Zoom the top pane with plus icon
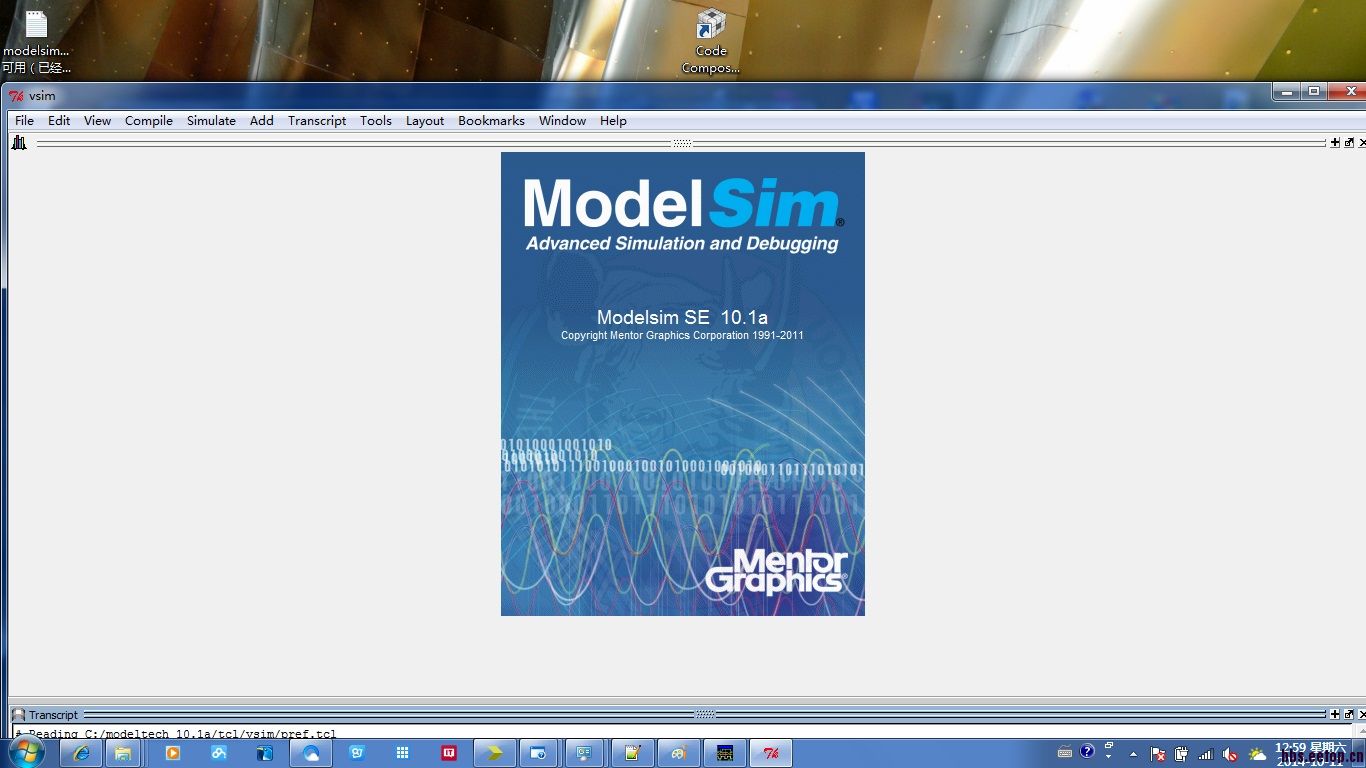 pyautogui.click(x=1335, y=143)
